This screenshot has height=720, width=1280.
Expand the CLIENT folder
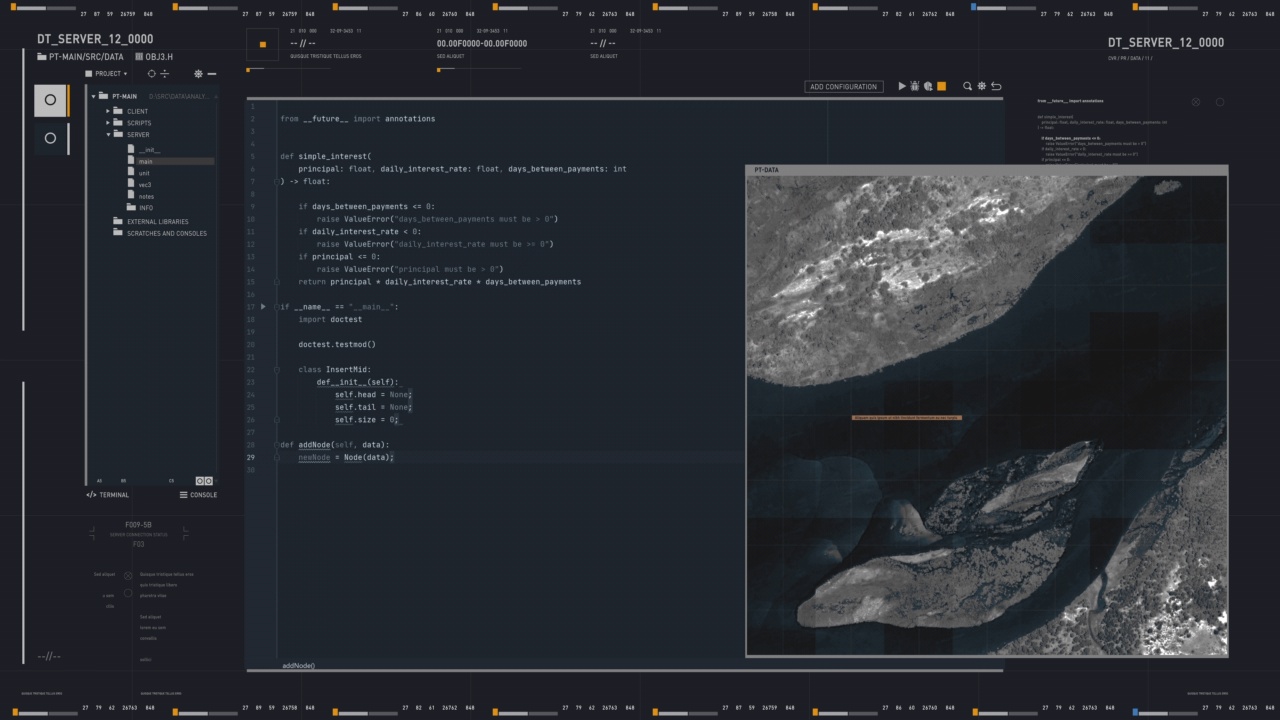108,111
